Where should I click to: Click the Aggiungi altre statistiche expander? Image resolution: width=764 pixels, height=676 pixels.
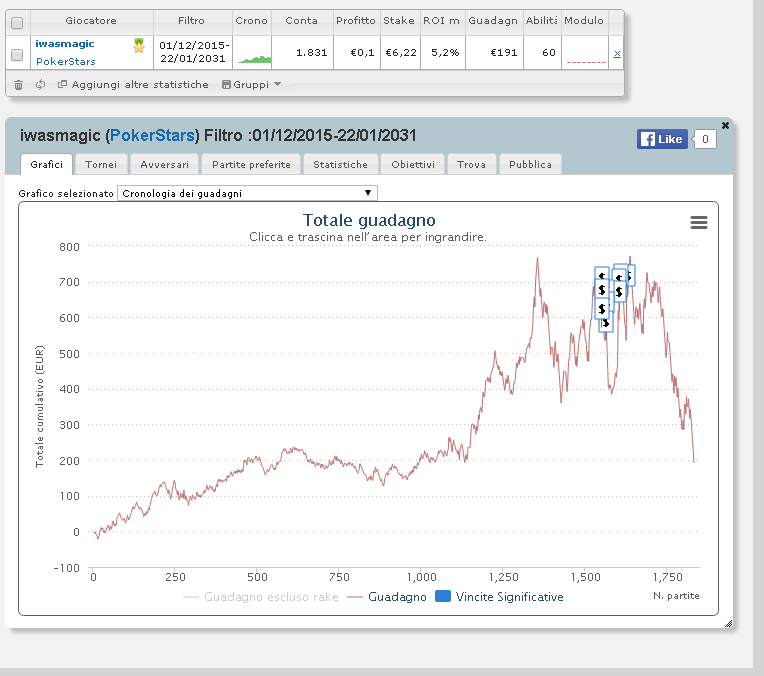pyautogui.click(x=133, y=84)
